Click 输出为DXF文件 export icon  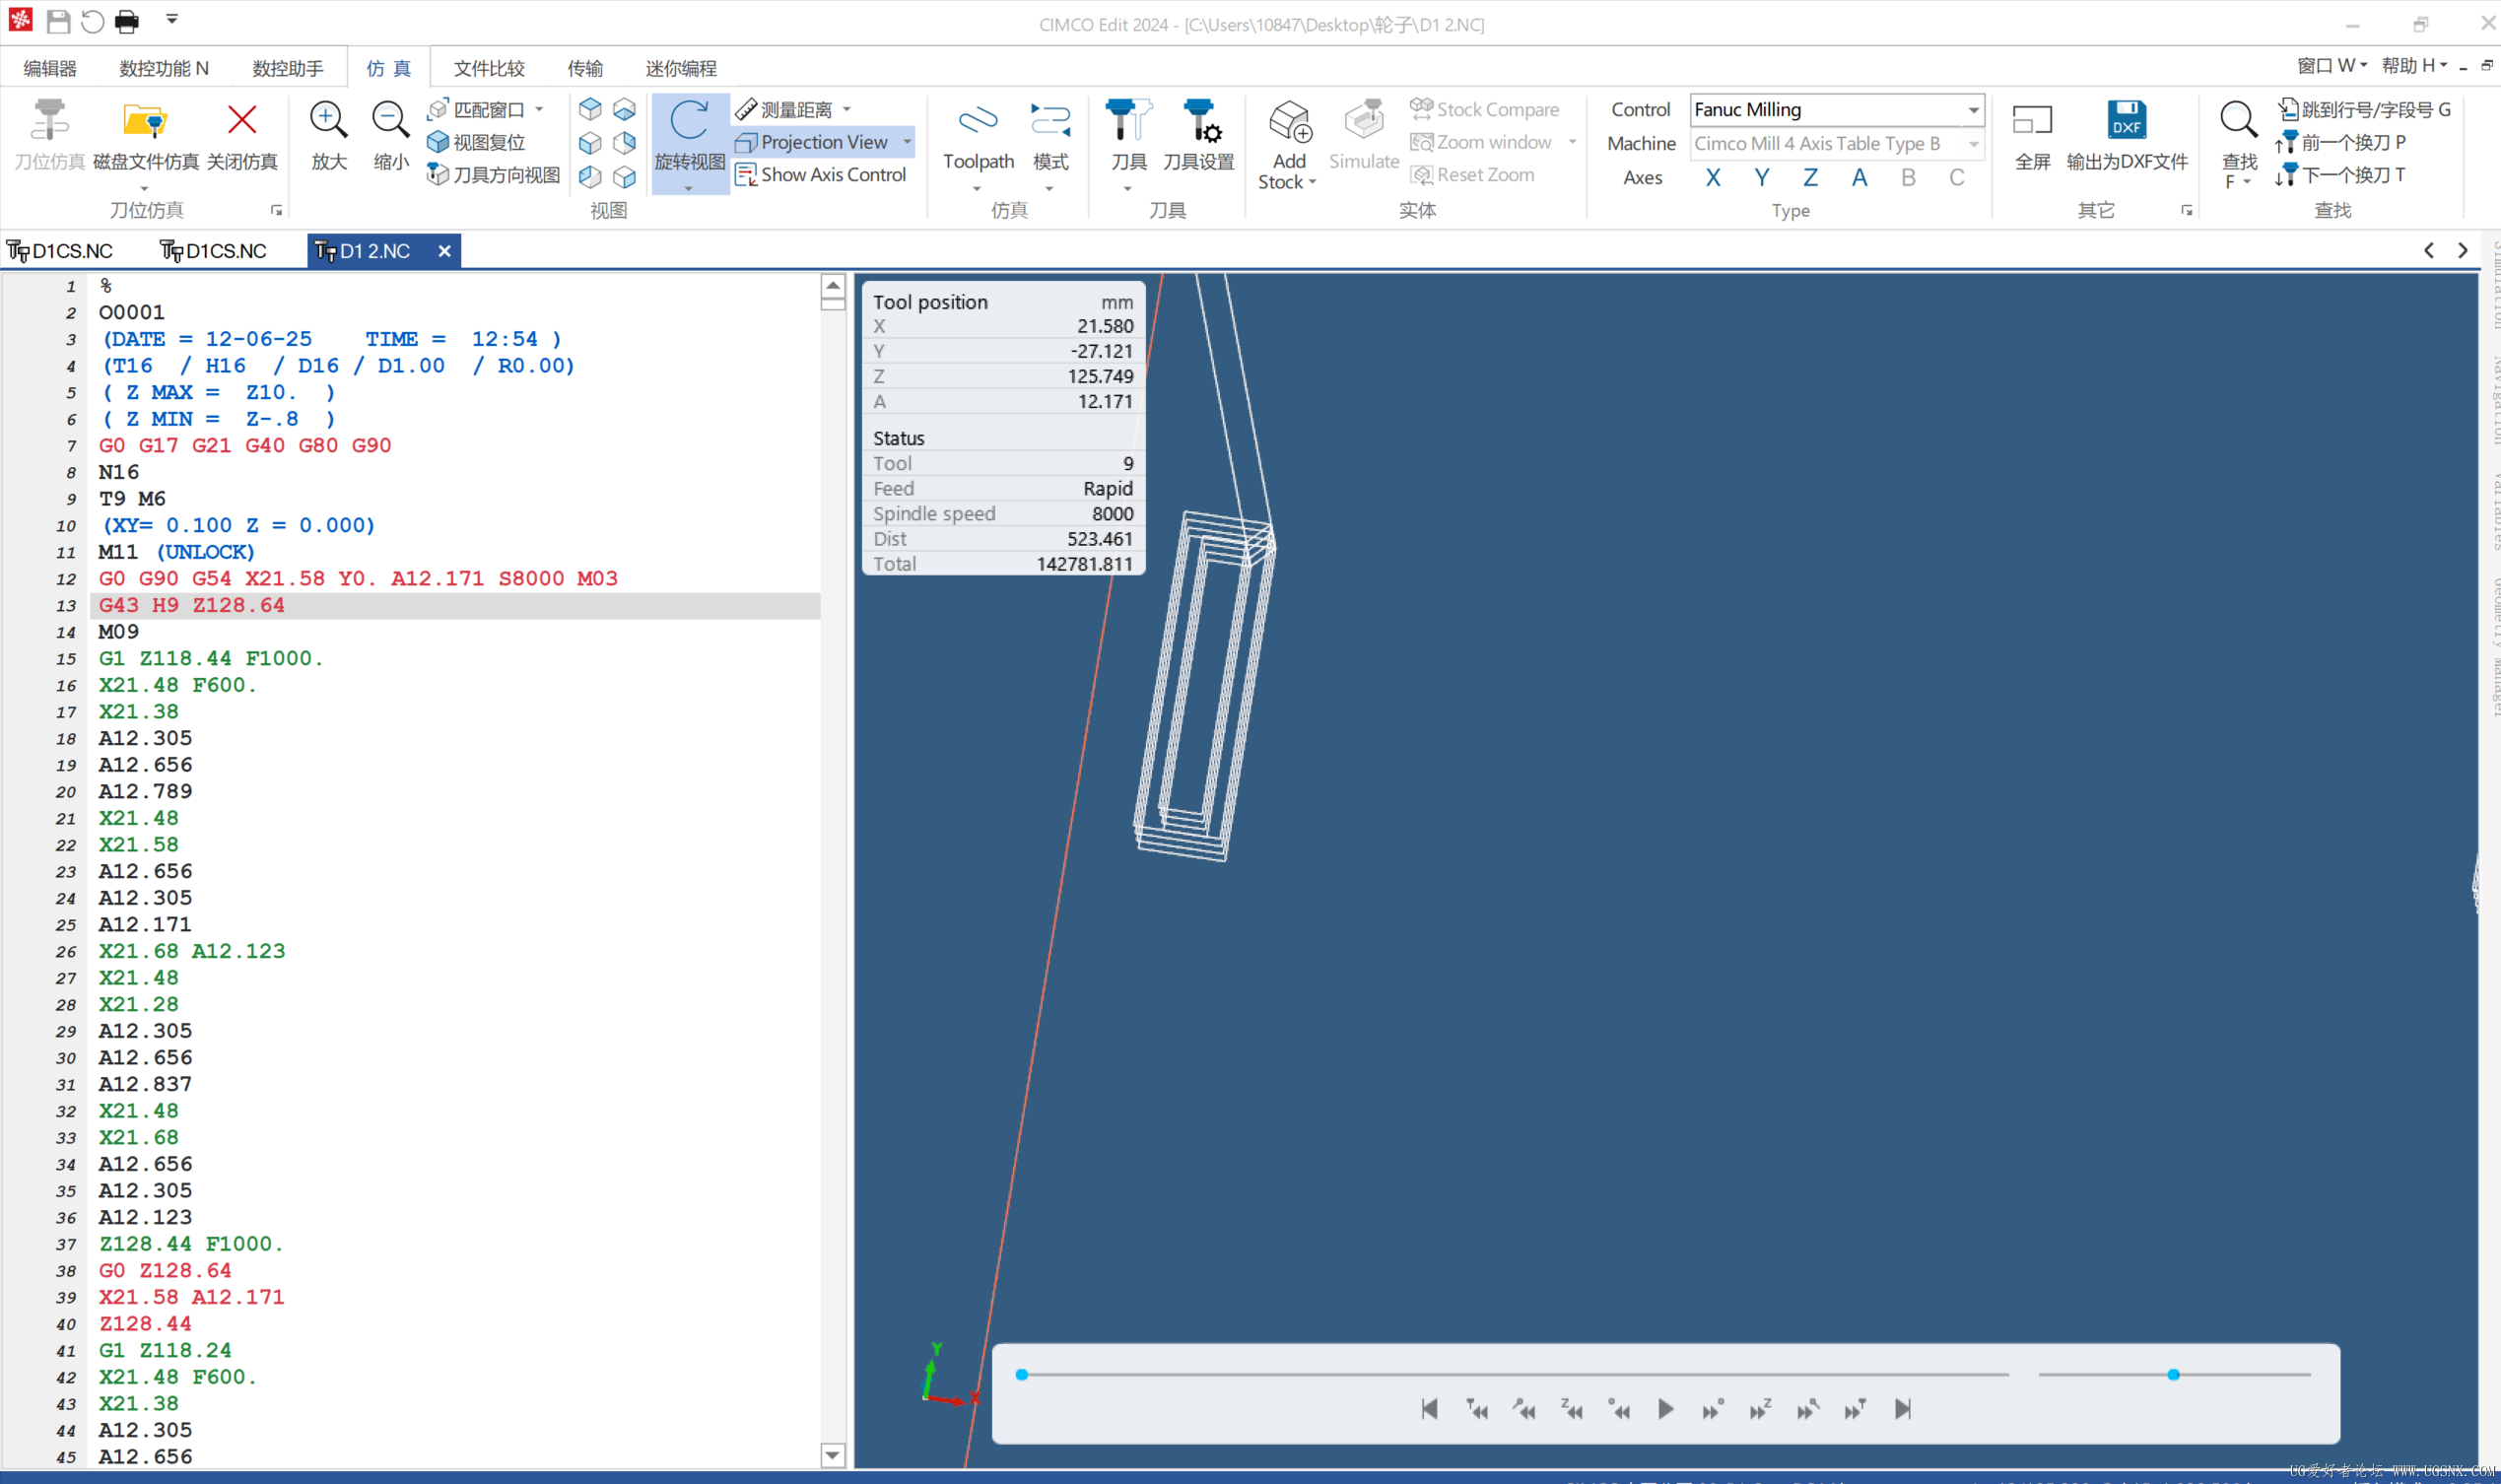2126,121
